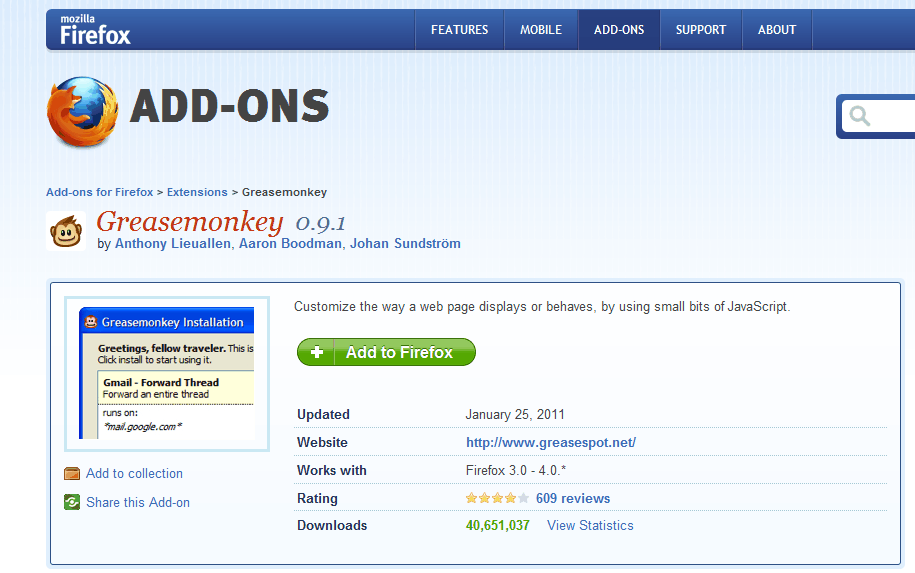Open the Greasemonkey Installation screenshot thumbnail

(167, 373)
